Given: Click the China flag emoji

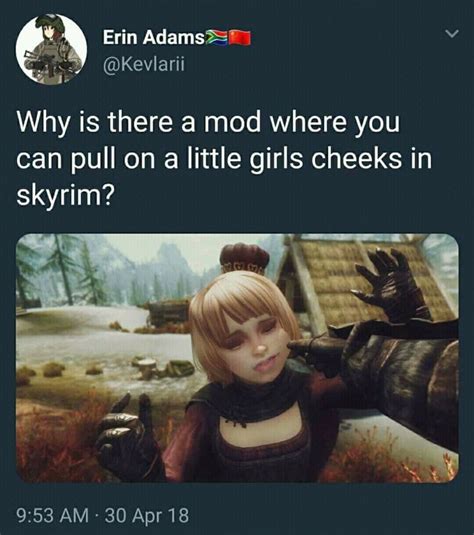Looking at the screenshot, I should pyautogui.click(x=240, y=38).
